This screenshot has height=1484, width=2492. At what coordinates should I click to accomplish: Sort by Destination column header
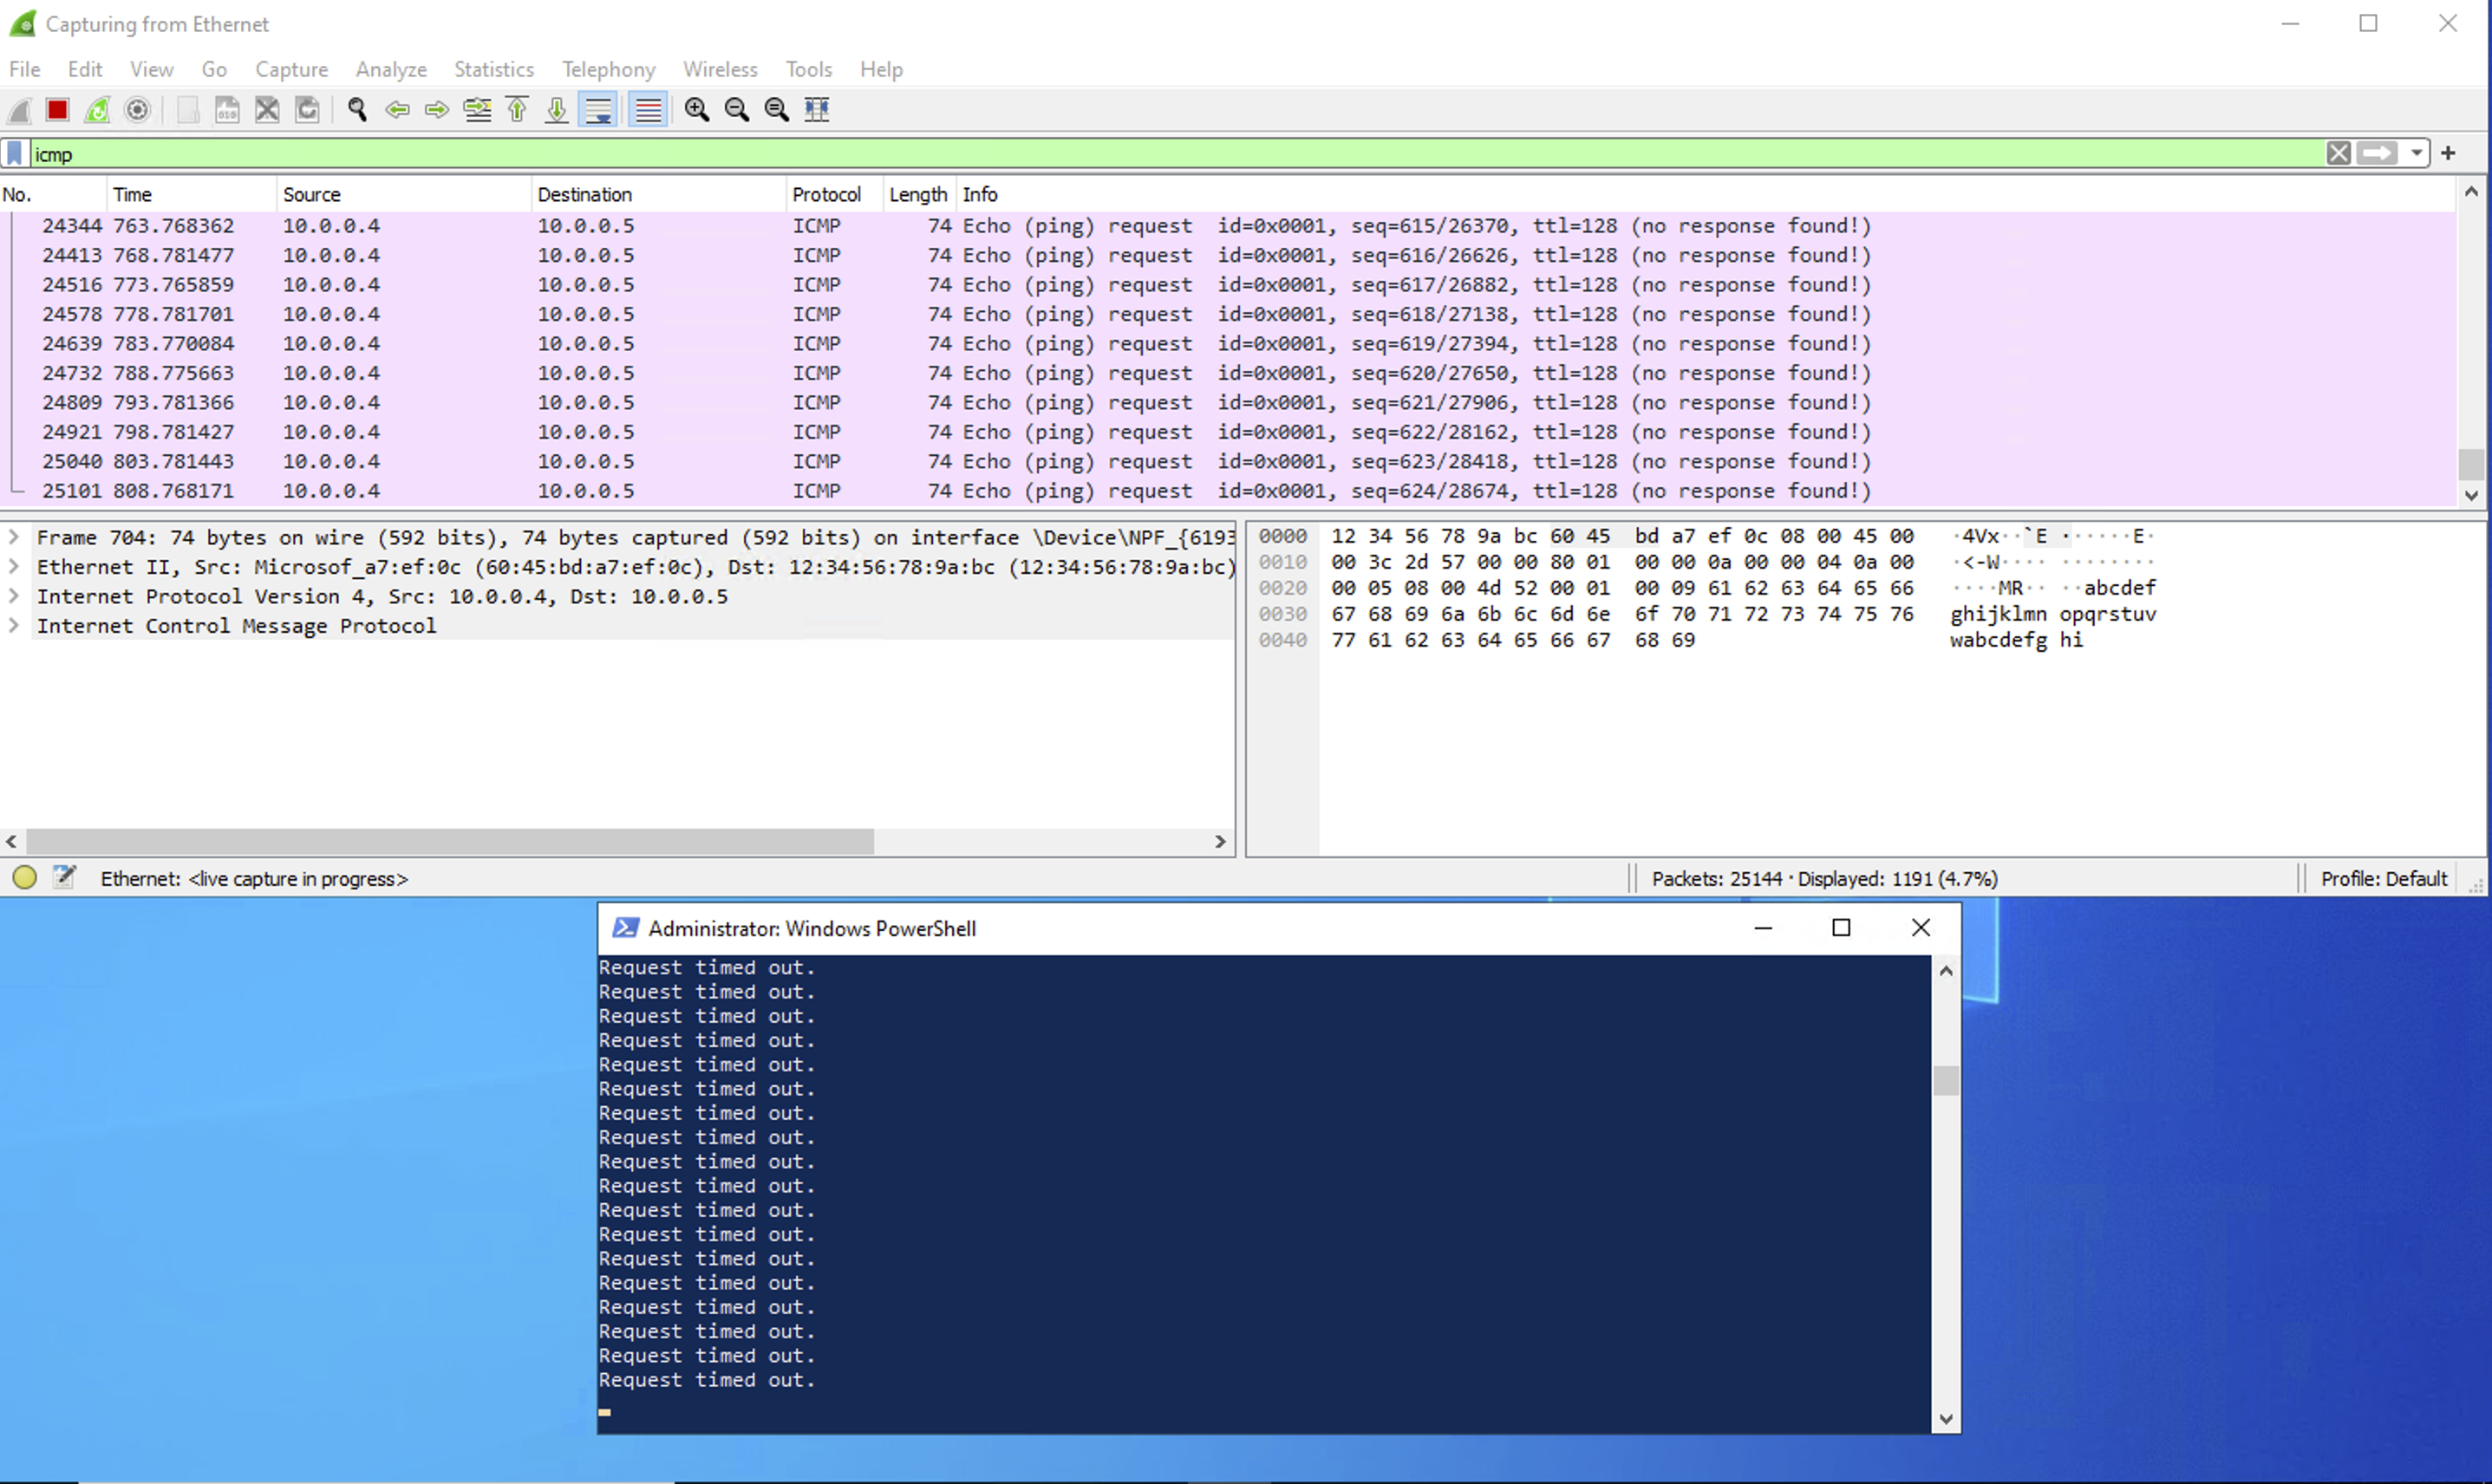click(x=659, y=194)
